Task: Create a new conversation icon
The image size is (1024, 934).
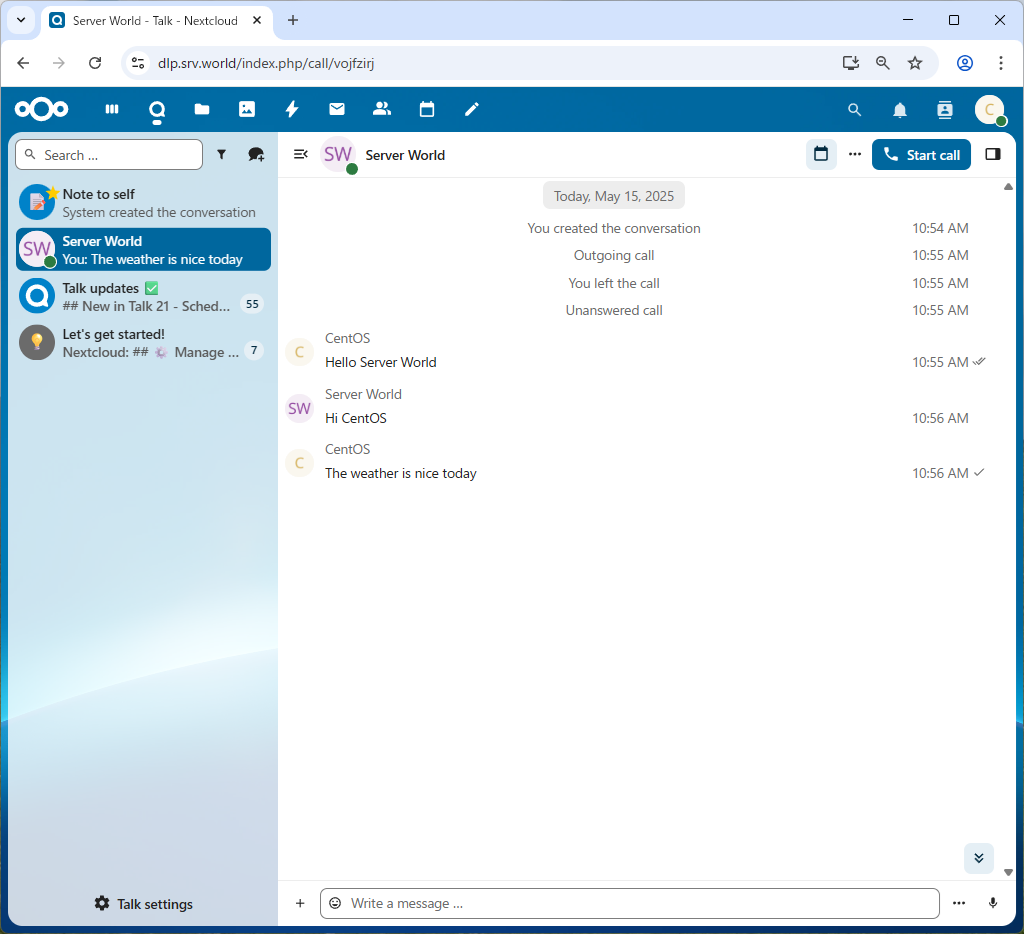Action: pos(256,154)
